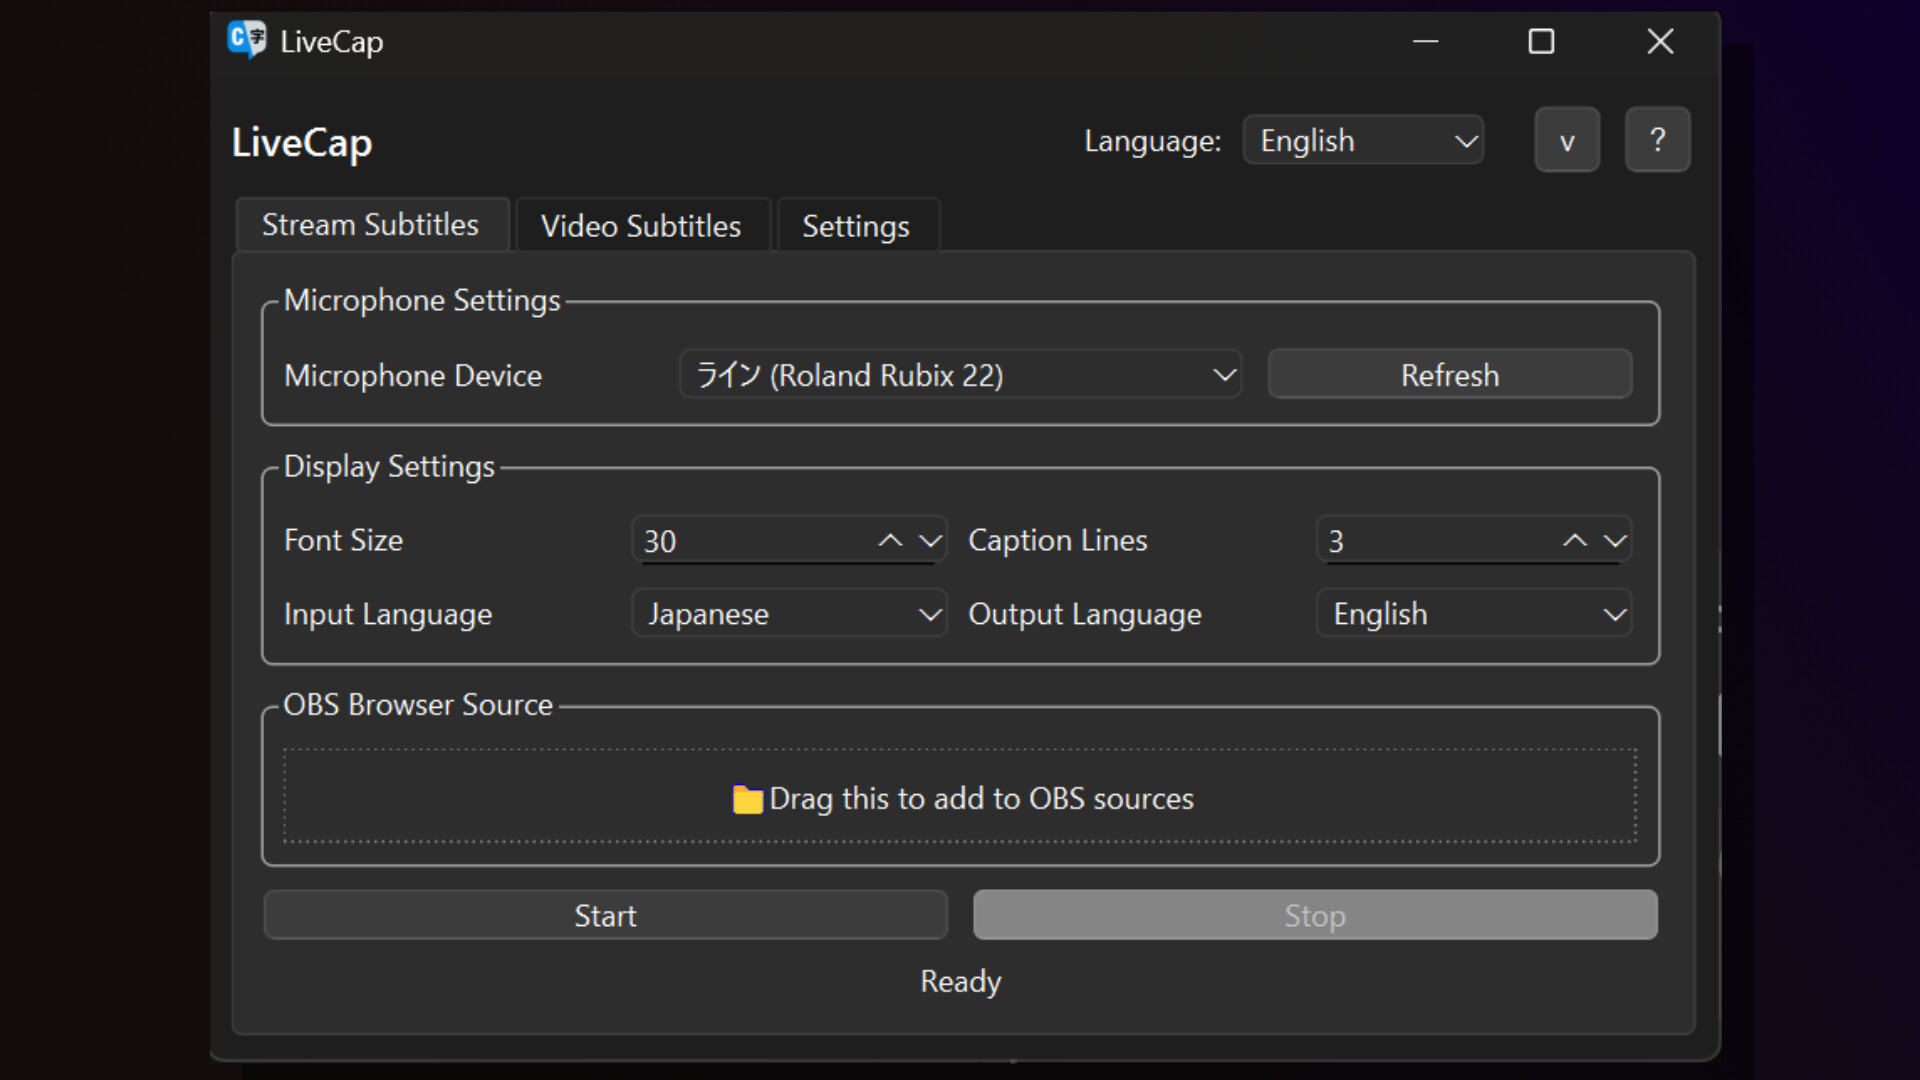Screen dimensions: 1920x1080
Task: Decrease Font Size with down arrow
Action: tap(930, 541)
